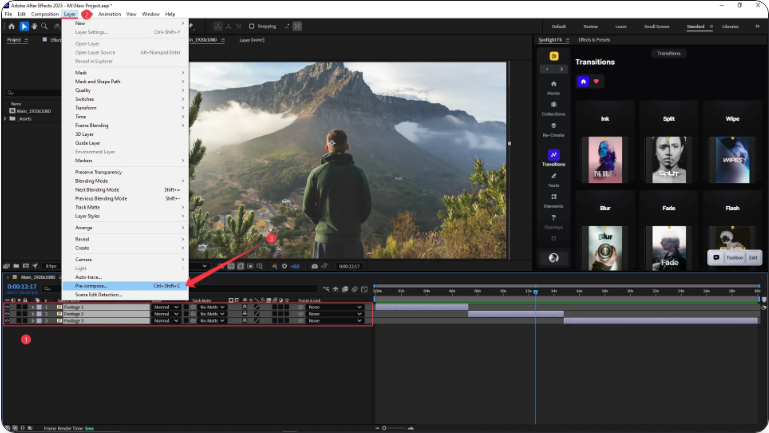Click the Home tool icon in toolbar

(9, 26)
